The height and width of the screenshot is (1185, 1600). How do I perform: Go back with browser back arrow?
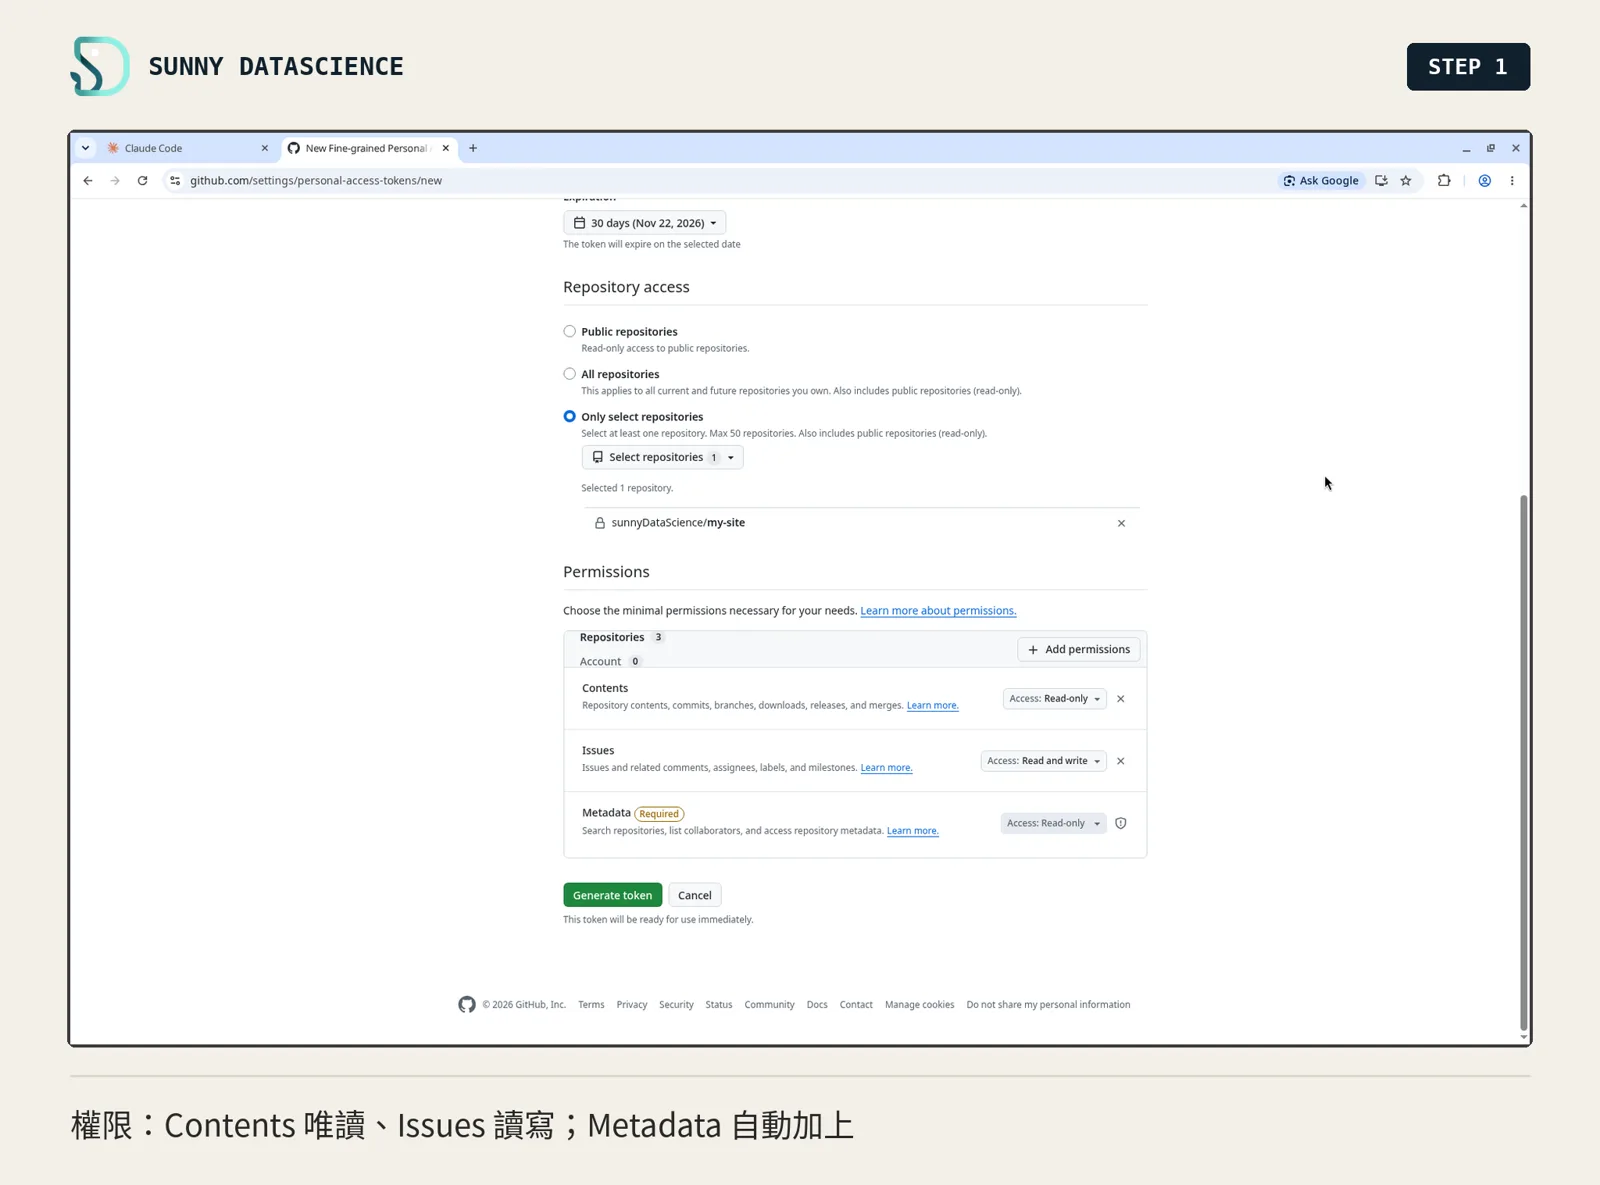[x=88, y=181]
